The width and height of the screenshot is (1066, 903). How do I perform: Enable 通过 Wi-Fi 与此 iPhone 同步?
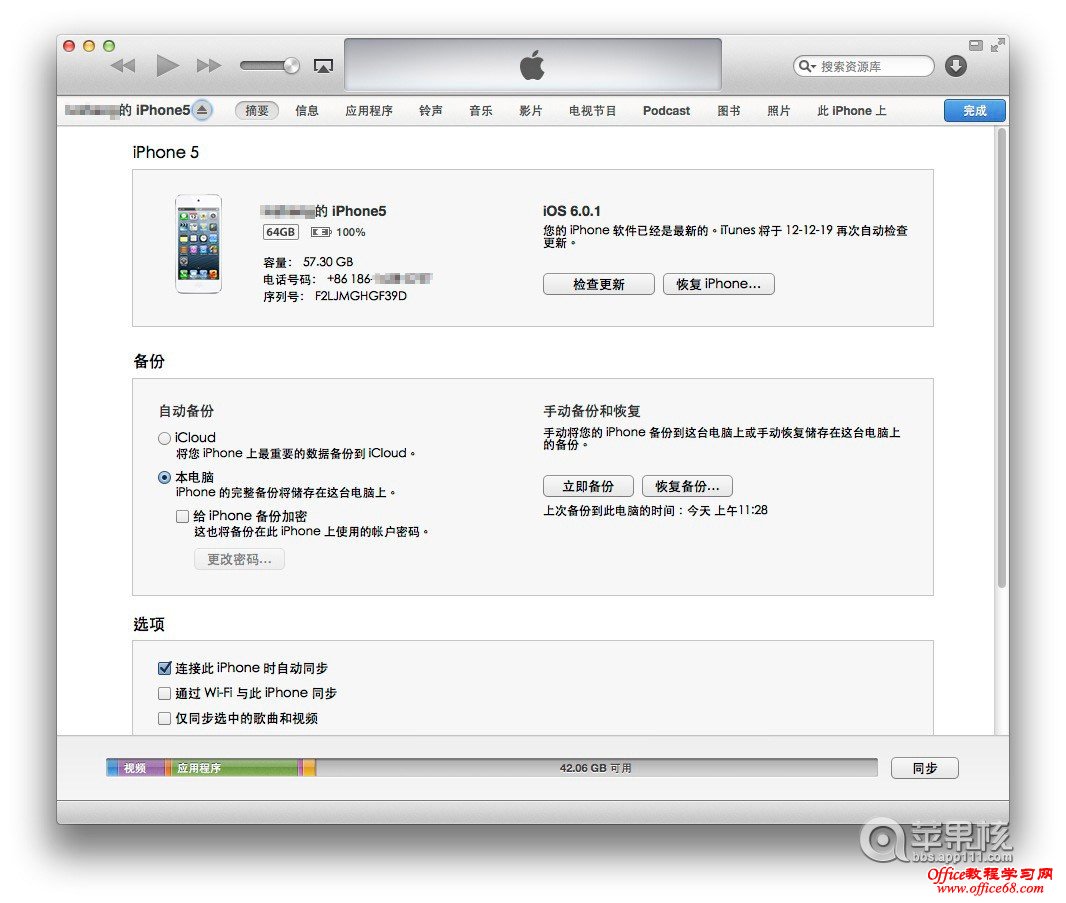(x=164, y=693)
